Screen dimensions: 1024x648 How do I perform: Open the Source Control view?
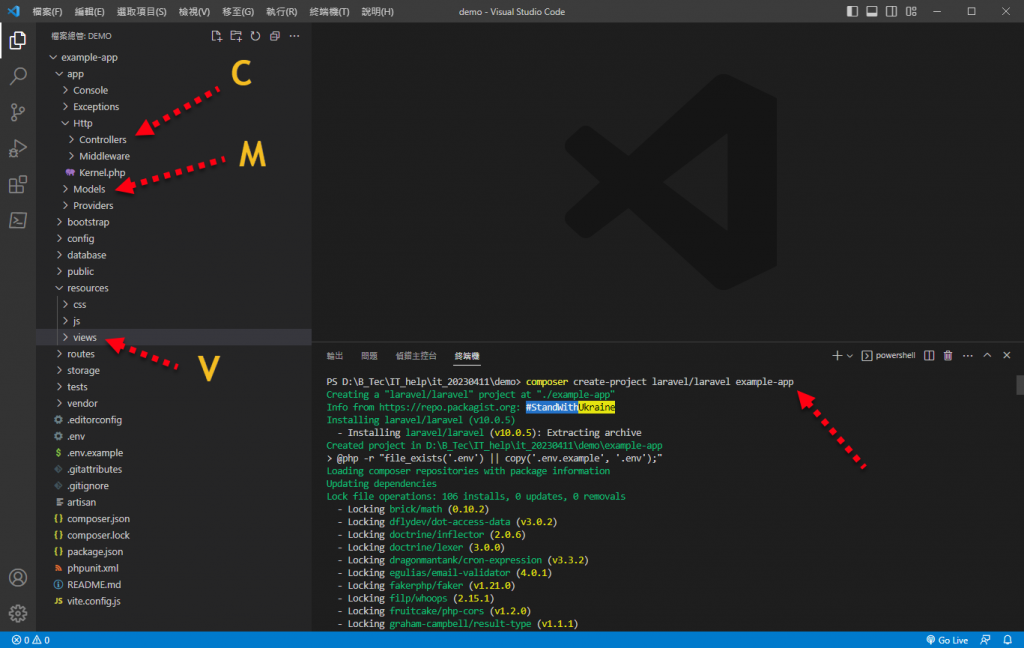(18, 112)
